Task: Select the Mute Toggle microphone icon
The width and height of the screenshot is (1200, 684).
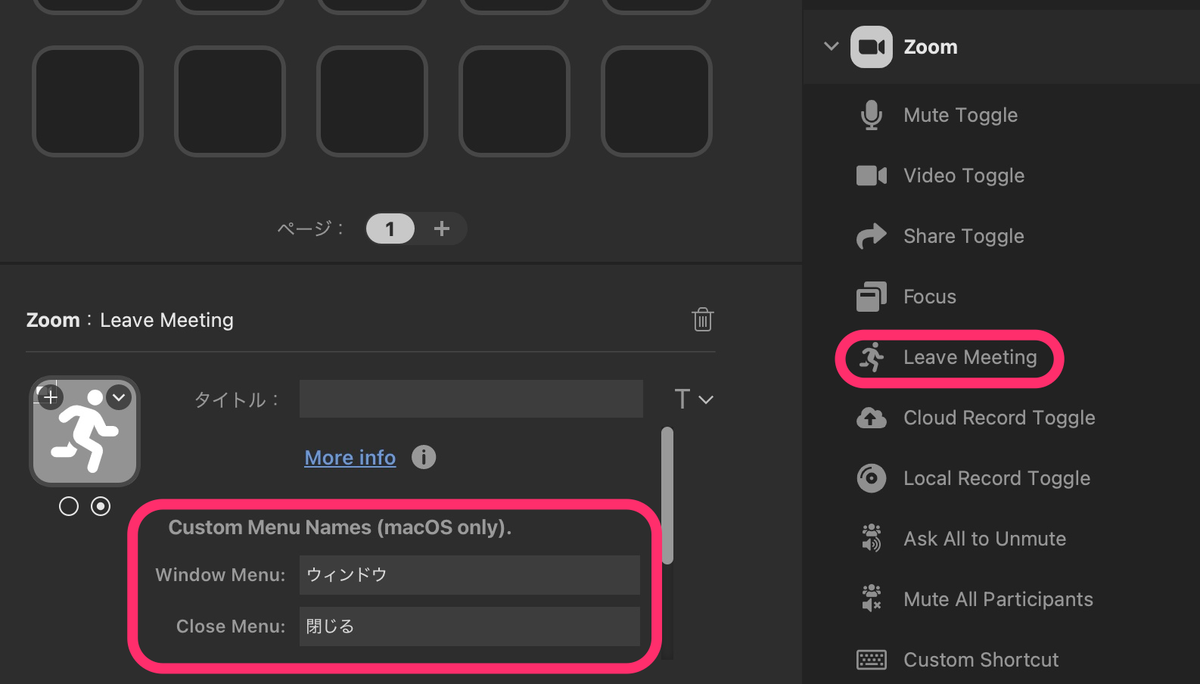Action: tap(870, 114)
